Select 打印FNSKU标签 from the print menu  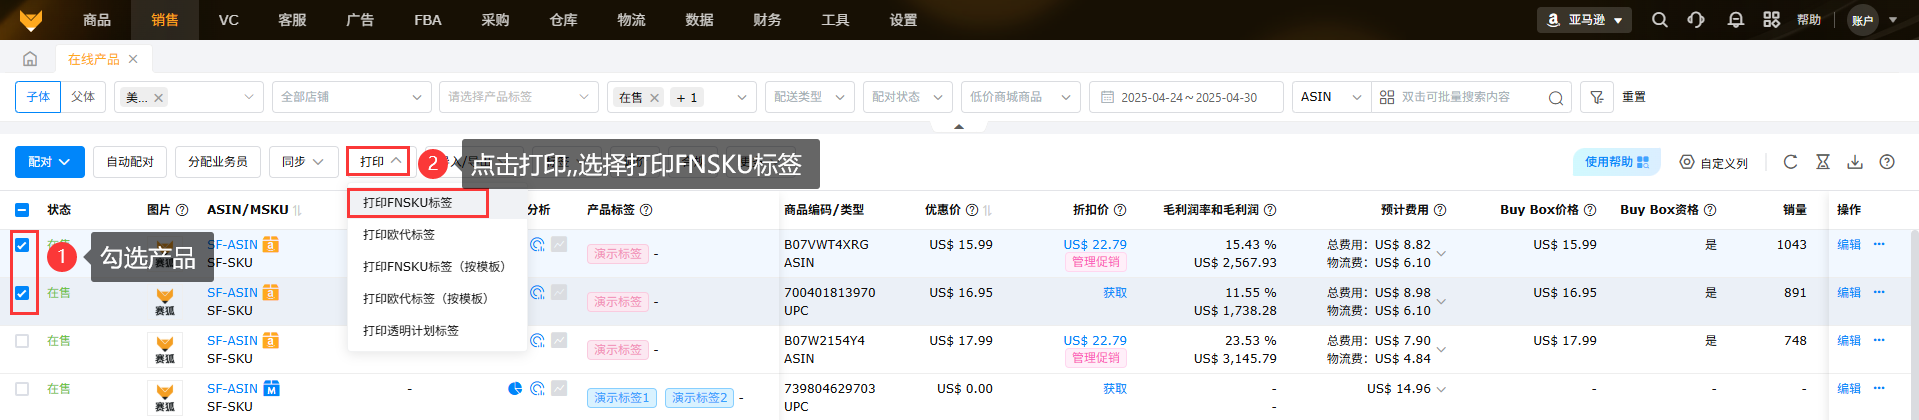point(408,203)
